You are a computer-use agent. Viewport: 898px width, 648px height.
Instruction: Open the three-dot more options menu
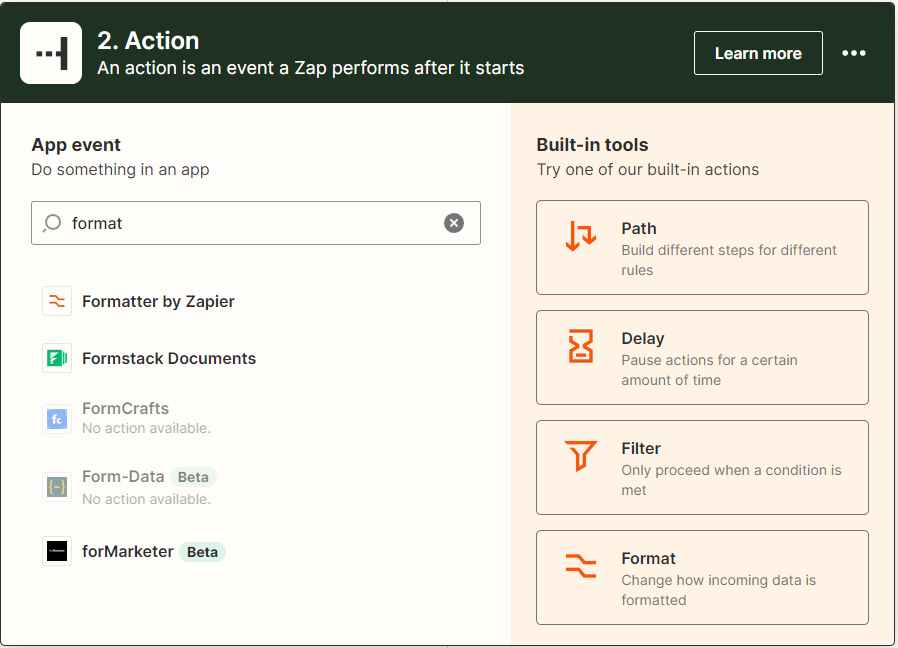(853, 53)
